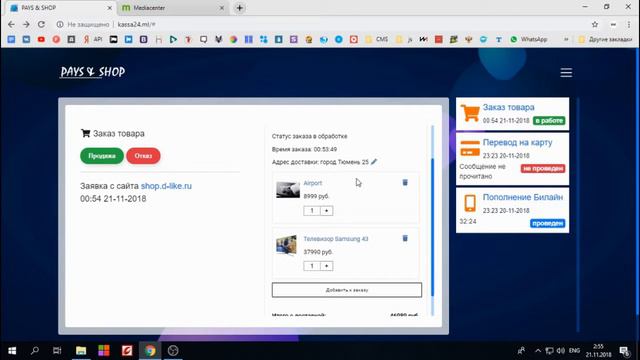Click the site info icon in address bar
This screenshot has width=640, height=360.
tap(60, 24)
